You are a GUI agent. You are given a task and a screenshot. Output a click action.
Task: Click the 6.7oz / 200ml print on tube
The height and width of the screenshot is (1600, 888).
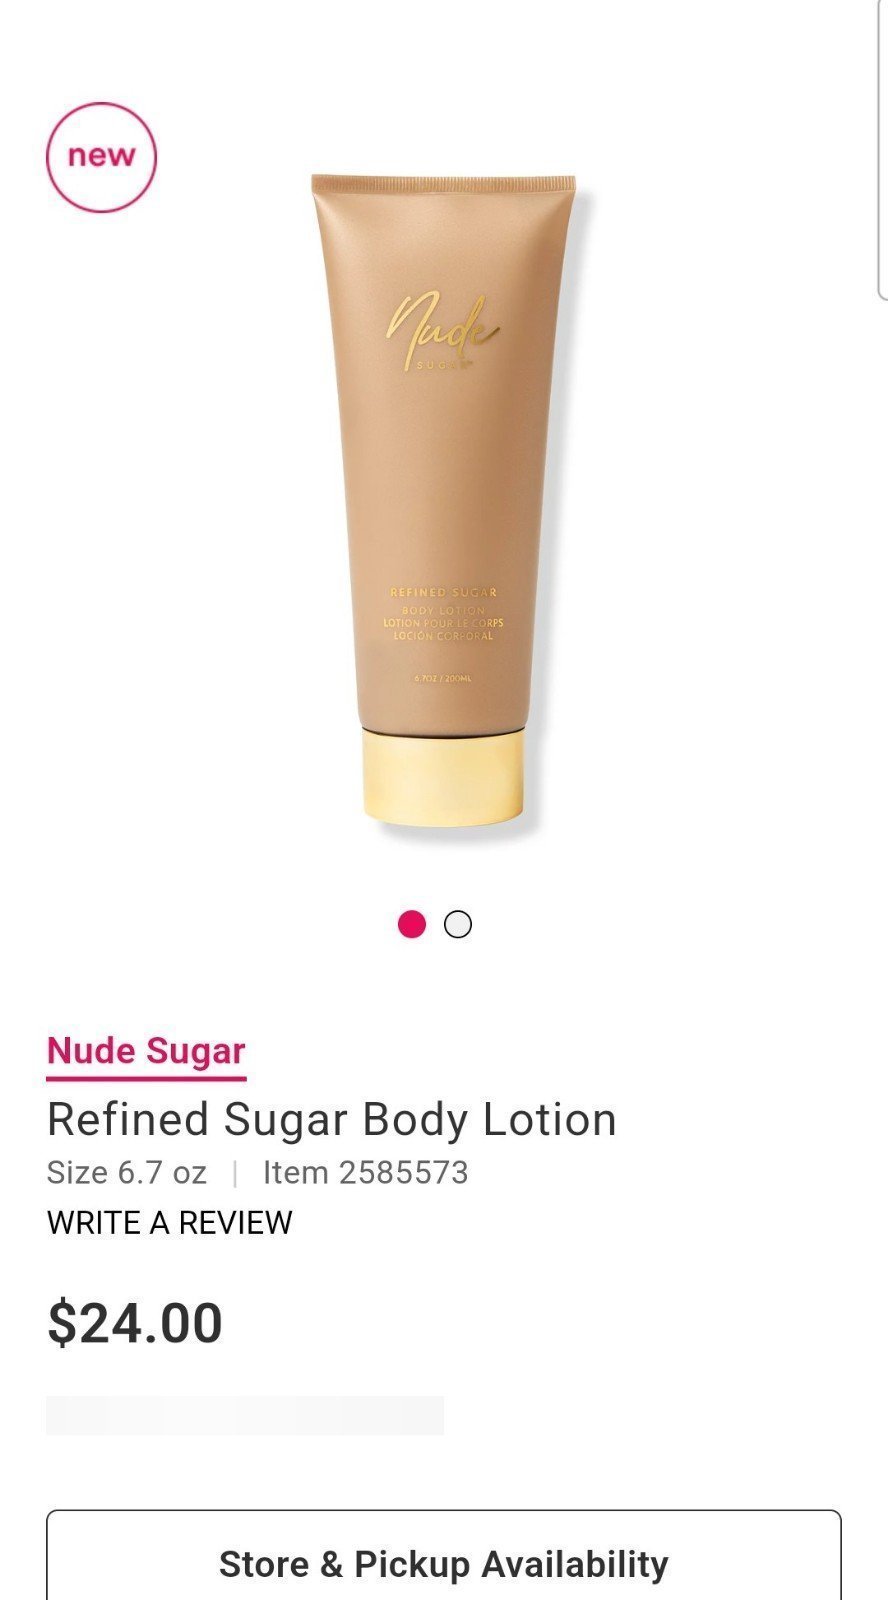[x=443, y=679]
